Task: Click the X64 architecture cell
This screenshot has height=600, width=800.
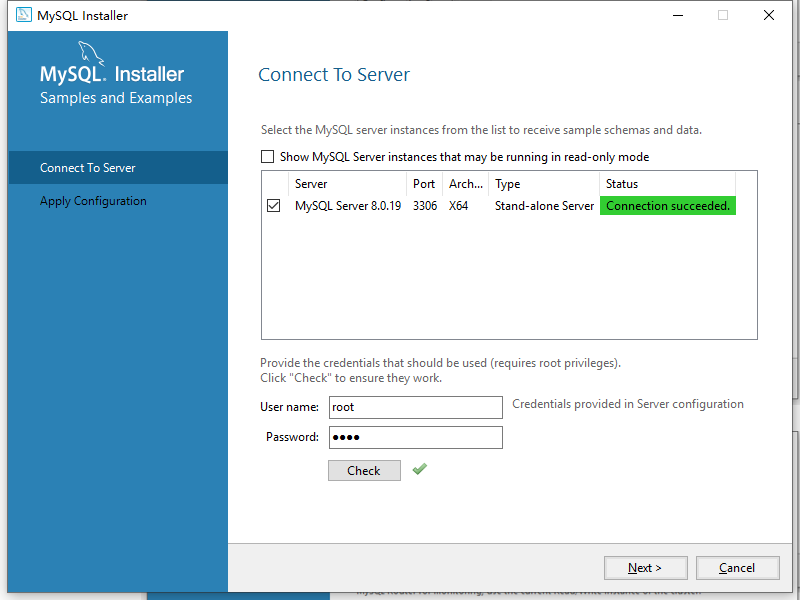Action: 458,206
